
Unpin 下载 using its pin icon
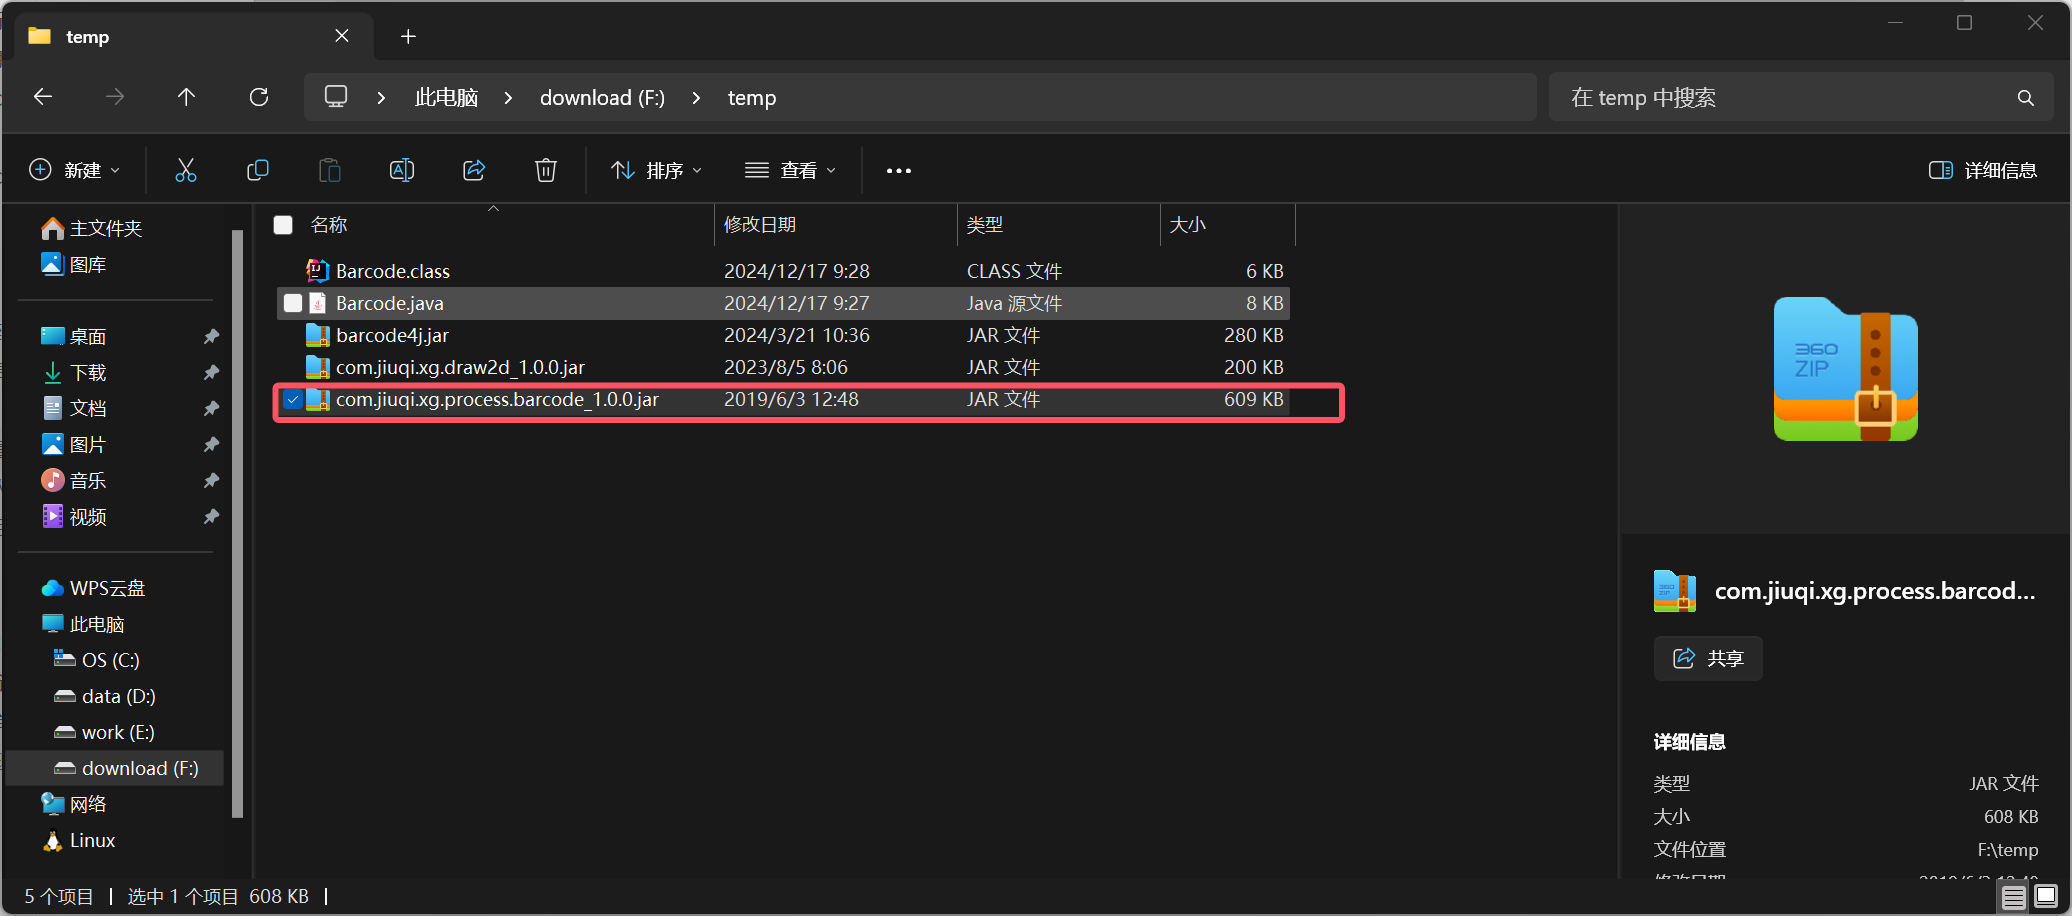point(211,373)
